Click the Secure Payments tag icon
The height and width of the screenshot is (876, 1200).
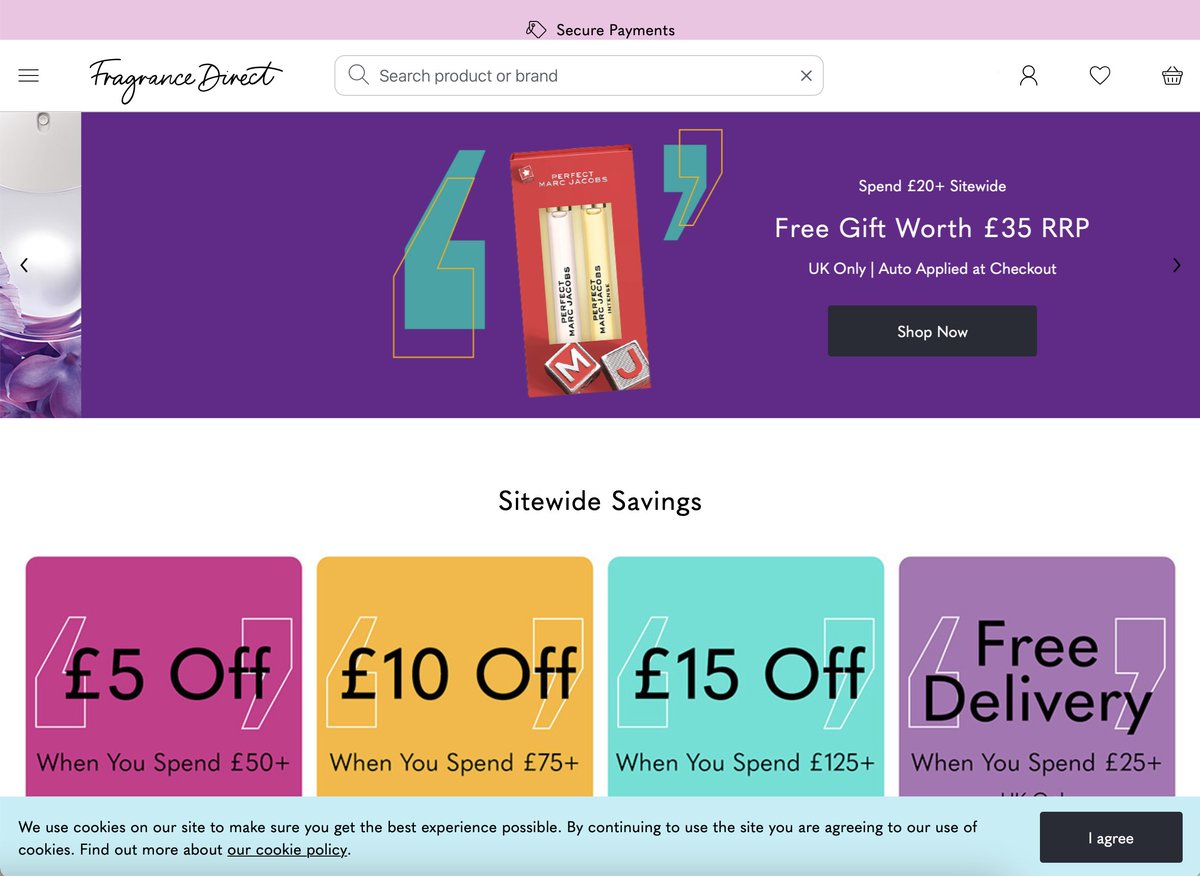coord(536,30)
